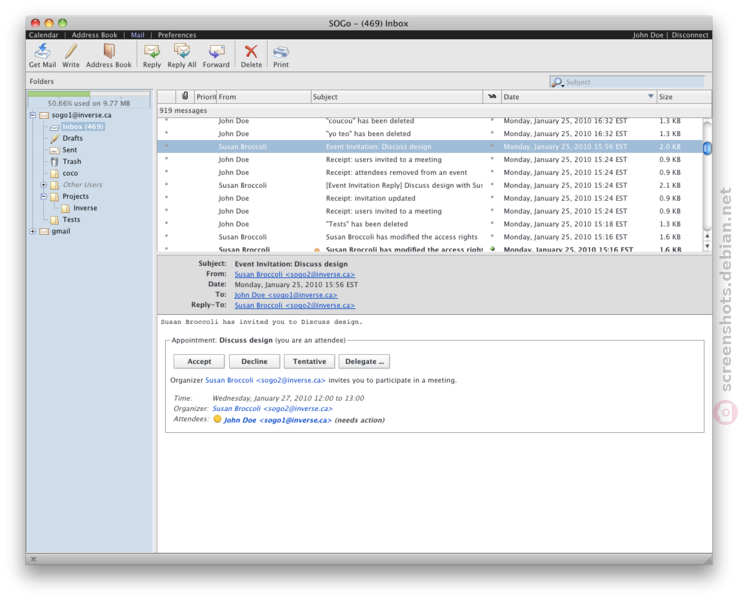Viewport: 738px width, 600px height.
Task: Click the Priority column header
Action: point(206,96)
